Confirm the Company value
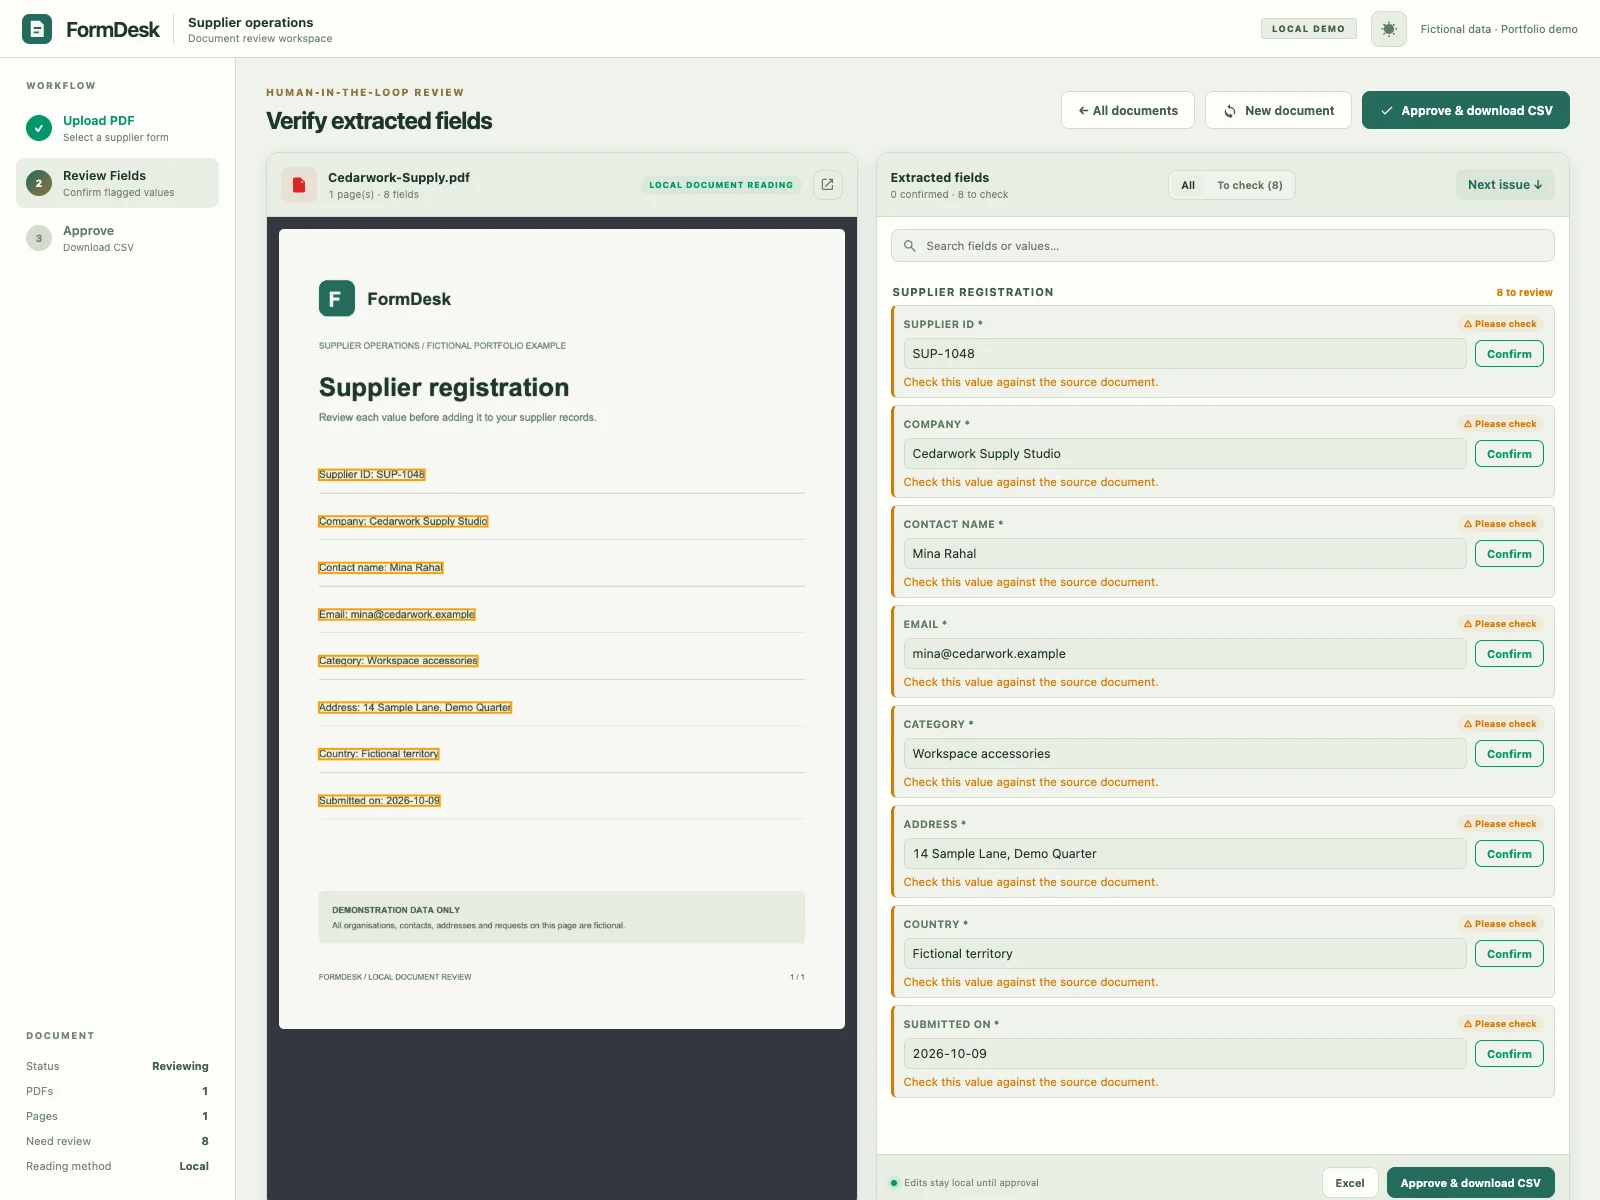This screenshot has width=1600, height=1200. [x=1509, y=454]
